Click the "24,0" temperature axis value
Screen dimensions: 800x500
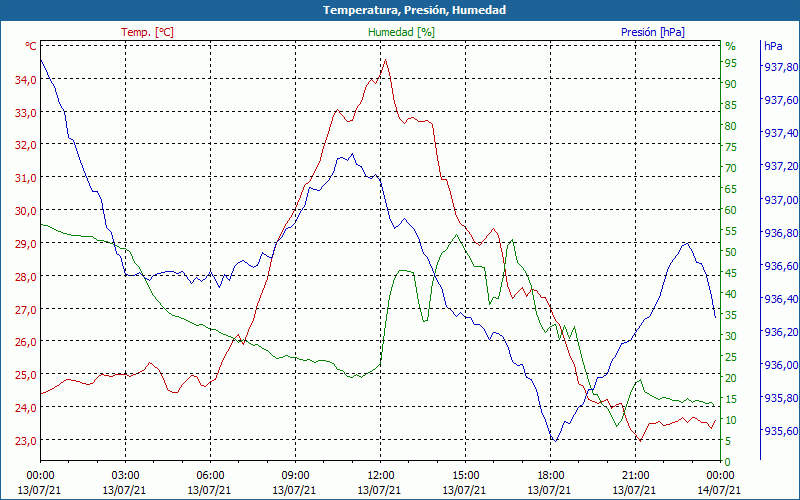click(26, 408)
